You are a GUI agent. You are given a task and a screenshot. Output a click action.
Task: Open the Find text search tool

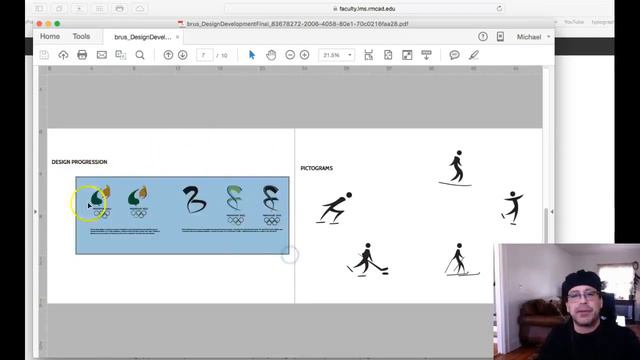click(x=140, y=55)
